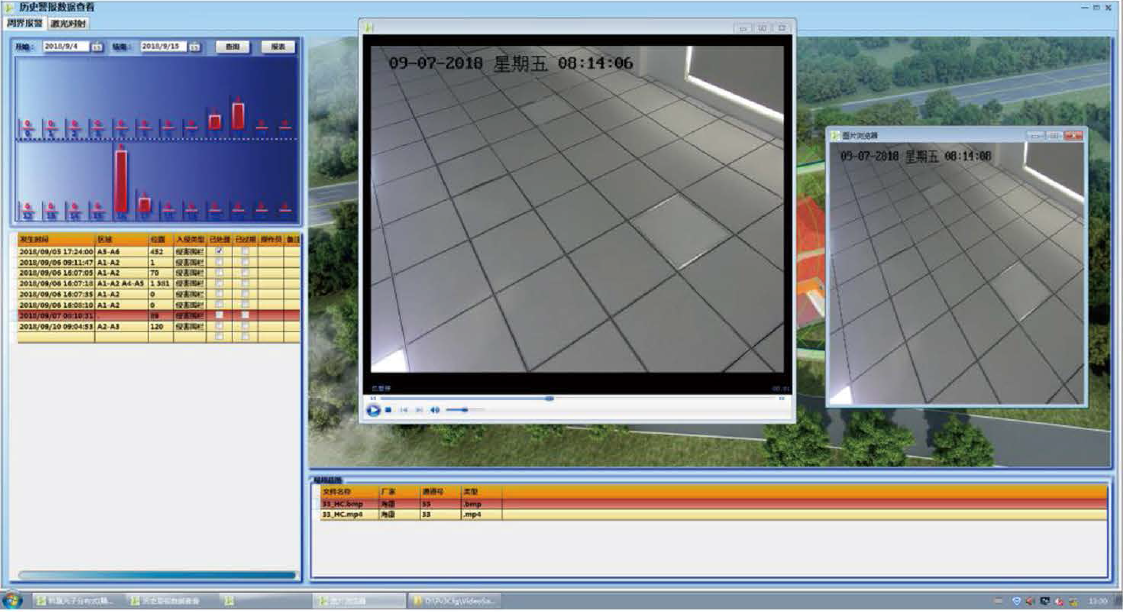Toggle handled checkbox for 2018/09/06 09:11:47 row
The width and height of the screenshot is (1123, 612).
pyautogui.click(x=219, y=262)
